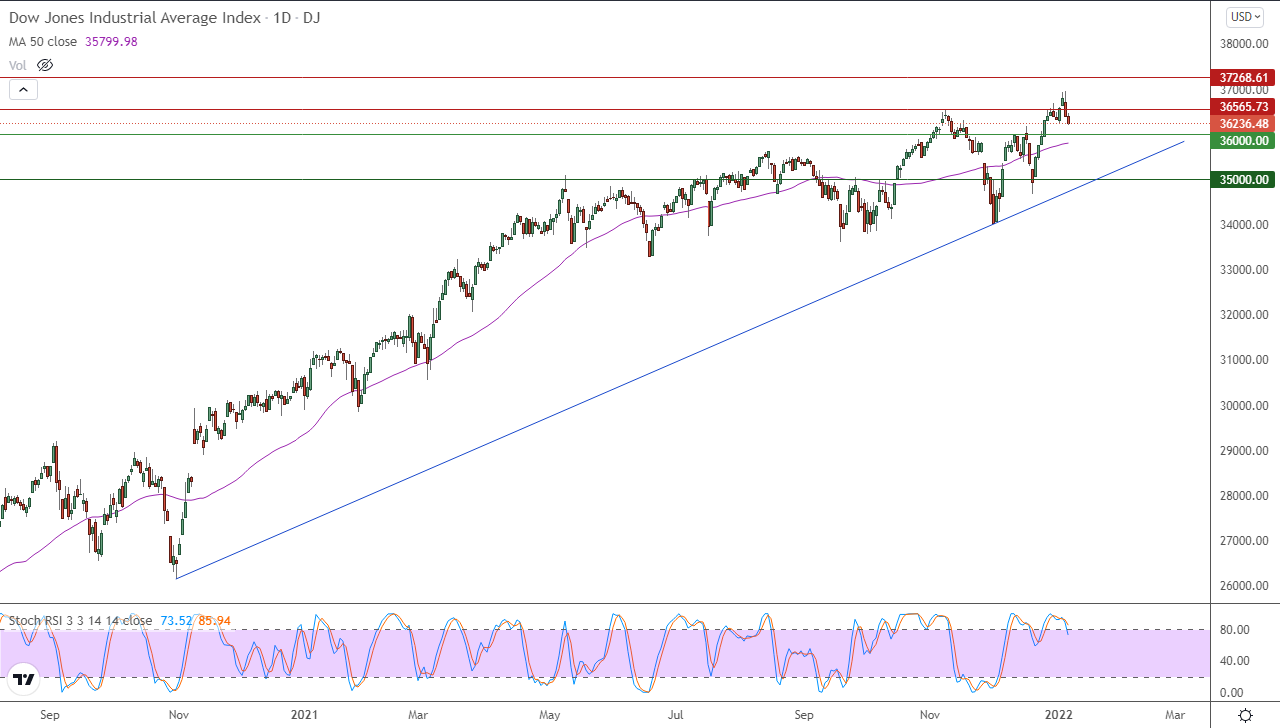
Task: Click the 26000.00 price axis label
Action: click(1243, 586)
